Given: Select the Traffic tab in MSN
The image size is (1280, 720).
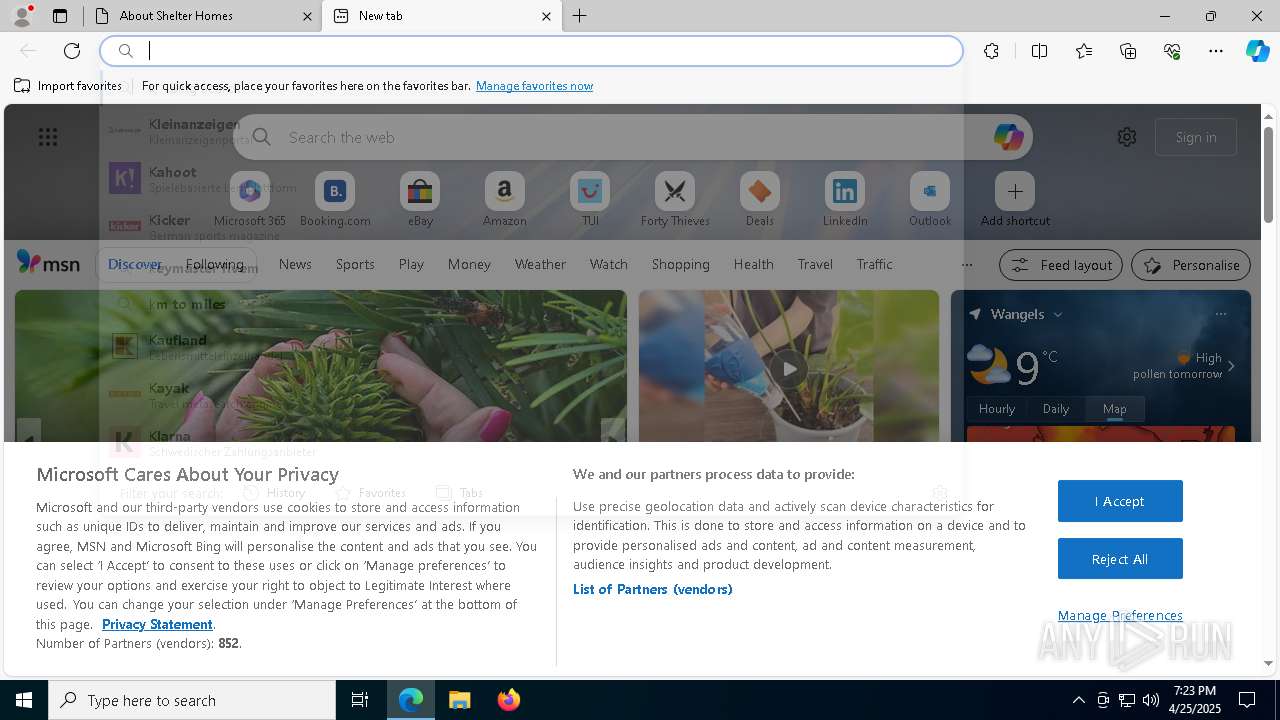Looking at the screenshot, I should click(x=874, y=264).
